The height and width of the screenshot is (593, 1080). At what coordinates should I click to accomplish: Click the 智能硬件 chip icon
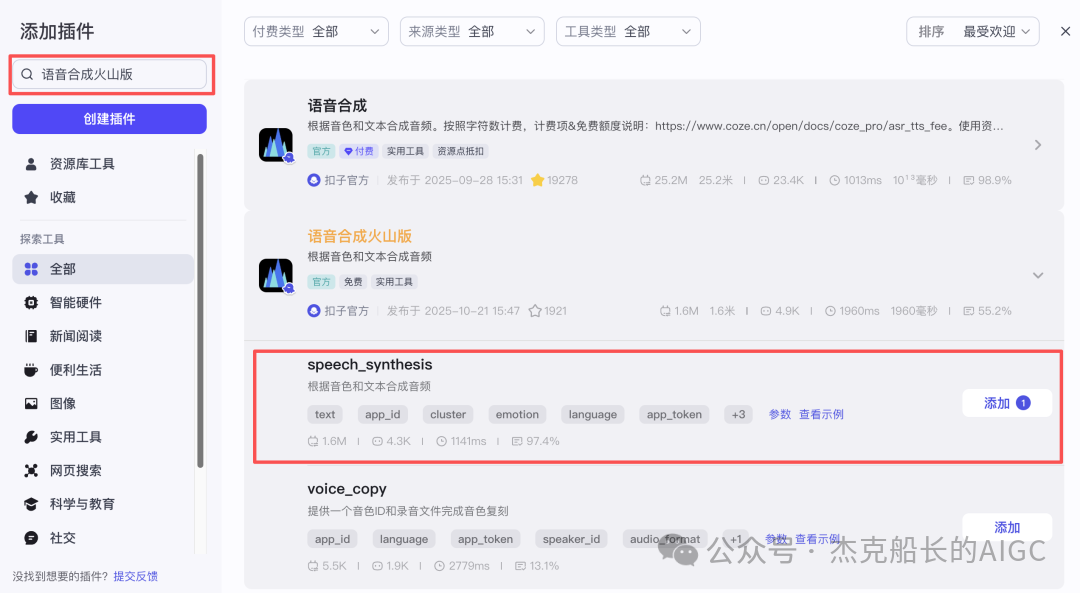coord(31,303)
